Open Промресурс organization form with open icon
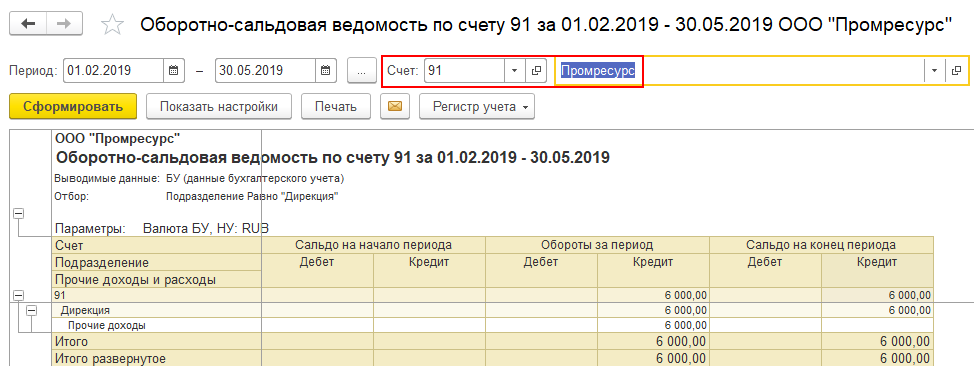Viewport: 974px width, 366px height. [x=957, y=71]
